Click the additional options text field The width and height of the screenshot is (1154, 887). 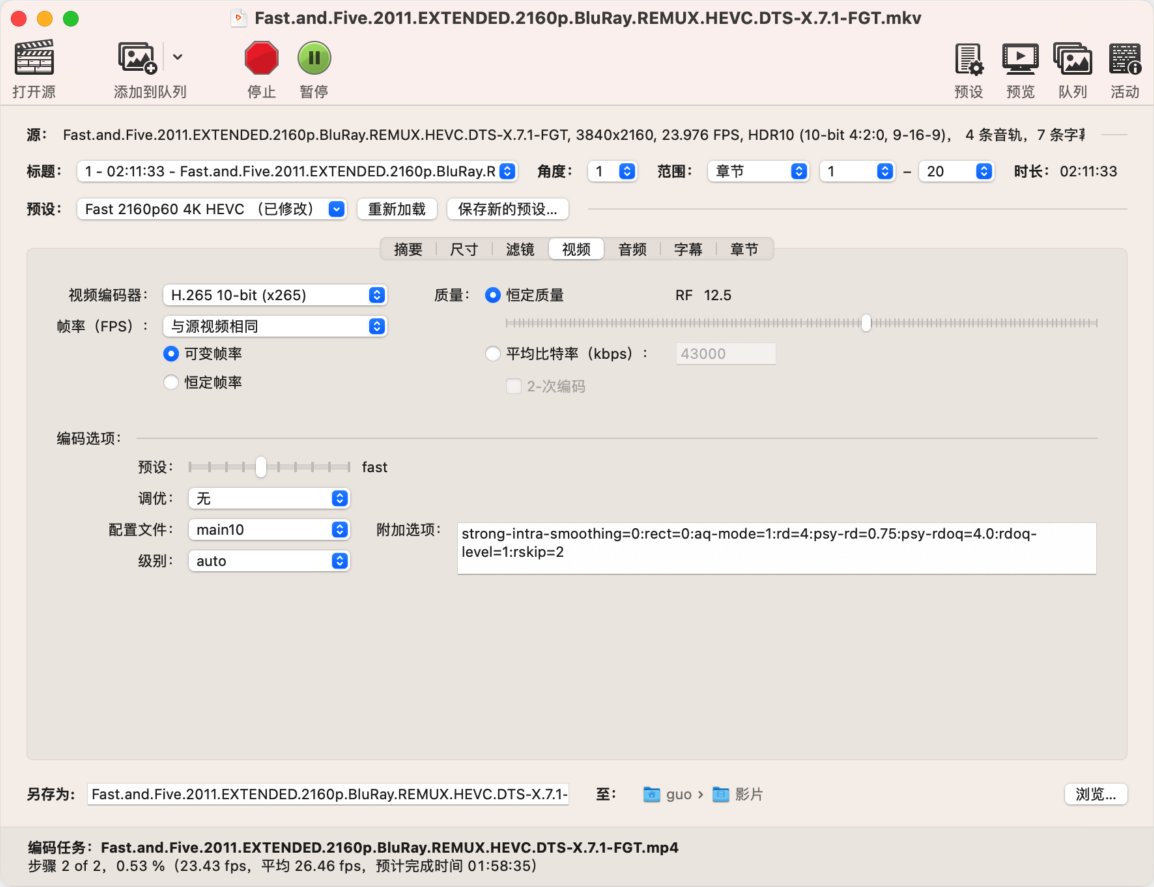click(x=776, y=548)
